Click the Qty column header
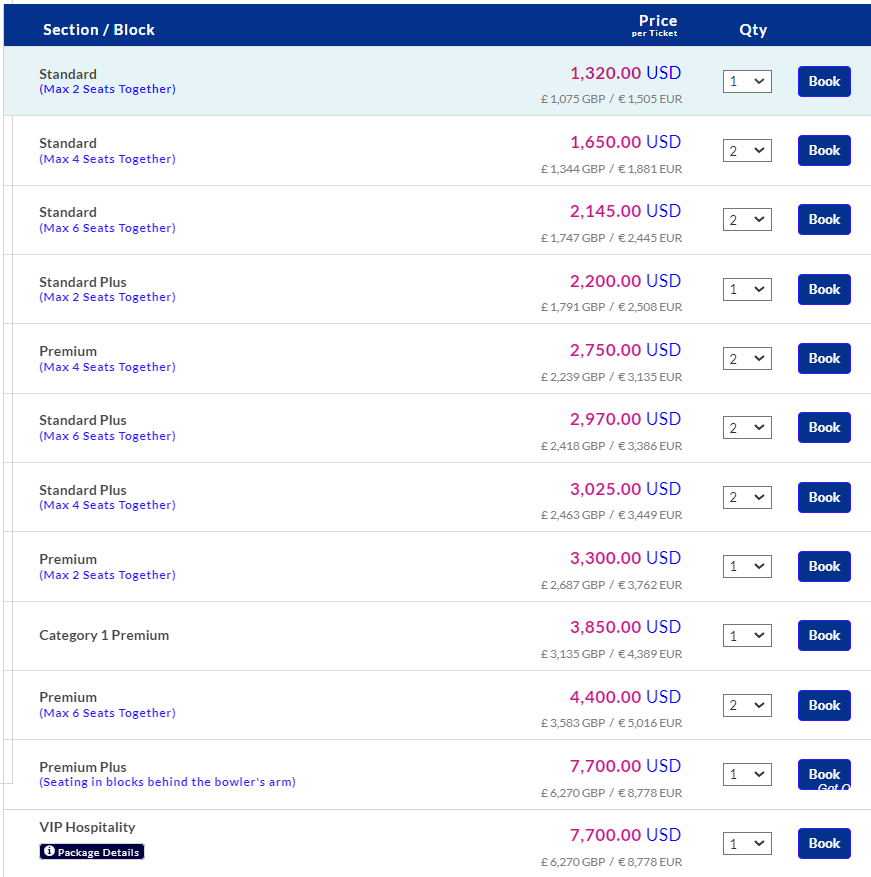This screenshot has width=871, height=877. click(x=753, y=30)
